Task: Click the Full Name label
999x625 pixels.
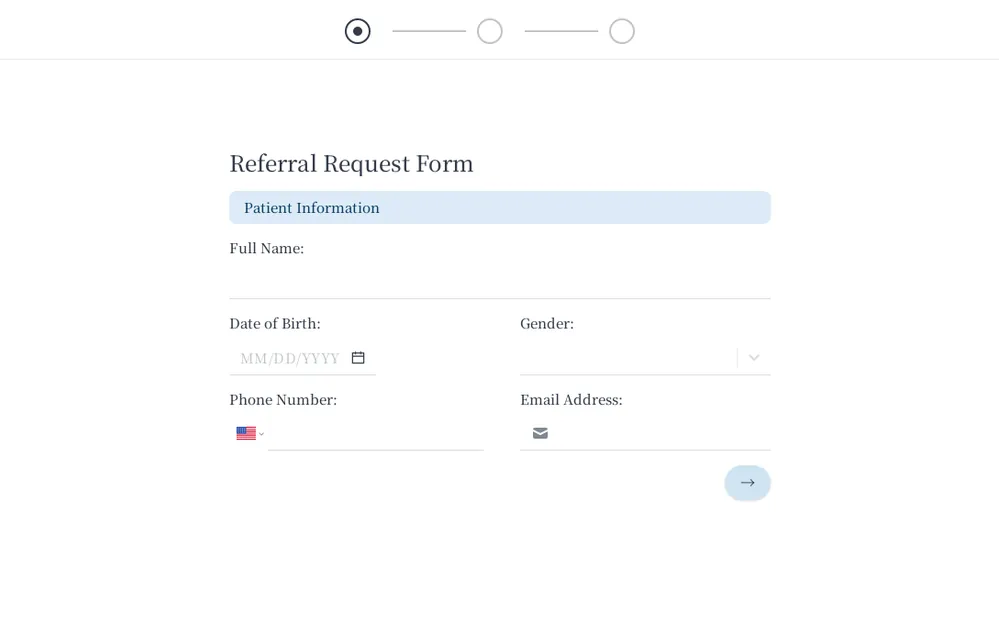Action: [x=266, y=248]
